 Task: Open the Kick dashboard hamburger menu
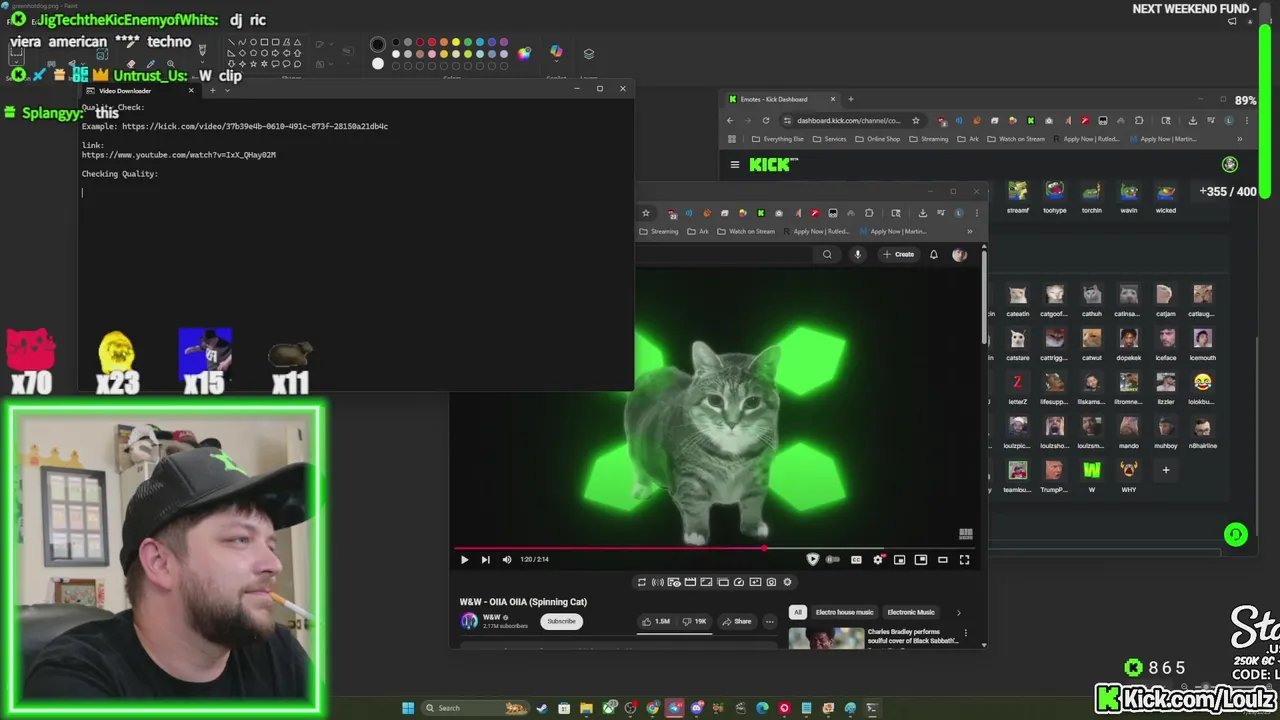(x=735, y=165)
